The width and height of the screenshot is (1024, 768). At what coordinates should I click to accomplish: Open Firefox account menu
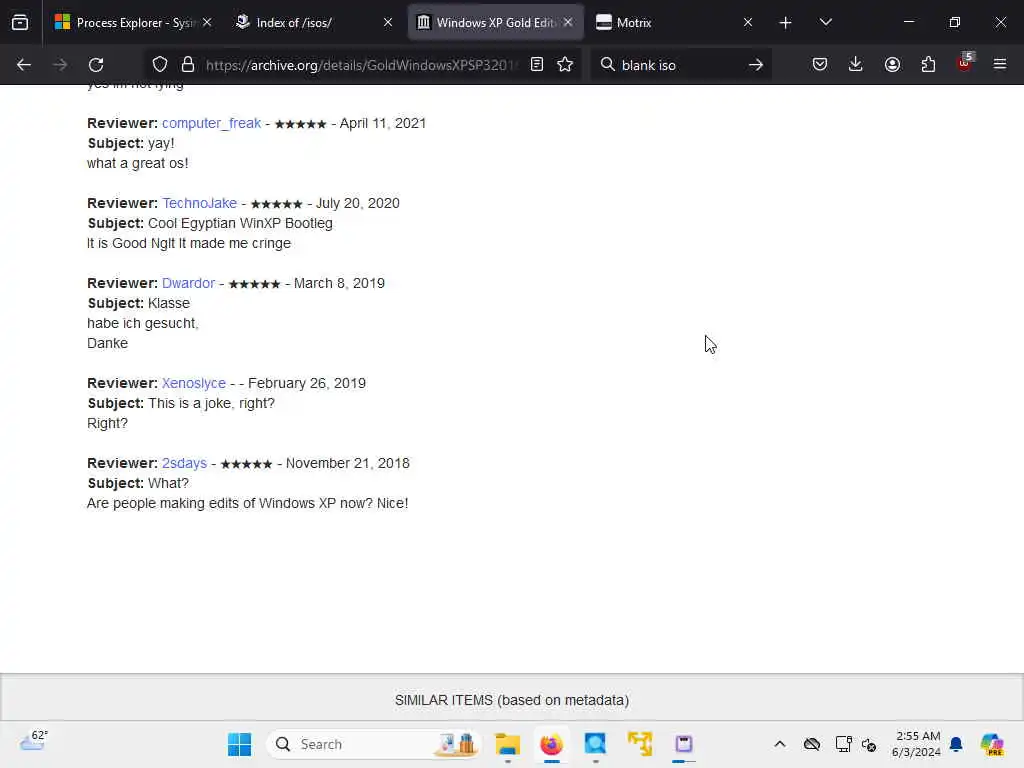pyautogui.click(x=892, y=65)
